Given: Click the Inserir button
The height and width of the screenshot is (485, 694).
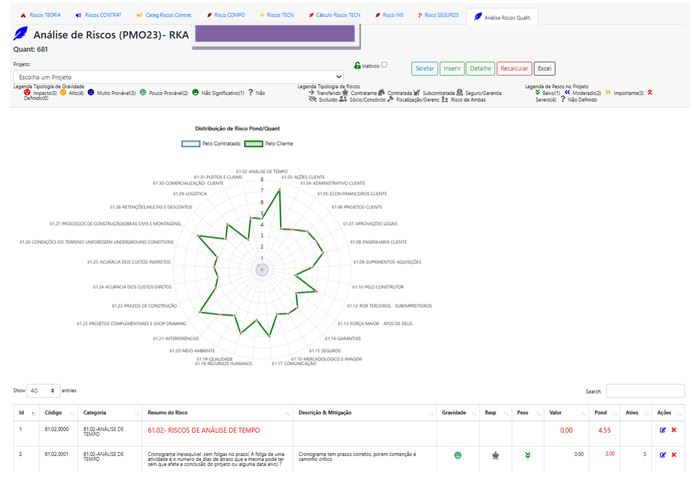Looking at the screenshot, I should (x=453, y=68).
